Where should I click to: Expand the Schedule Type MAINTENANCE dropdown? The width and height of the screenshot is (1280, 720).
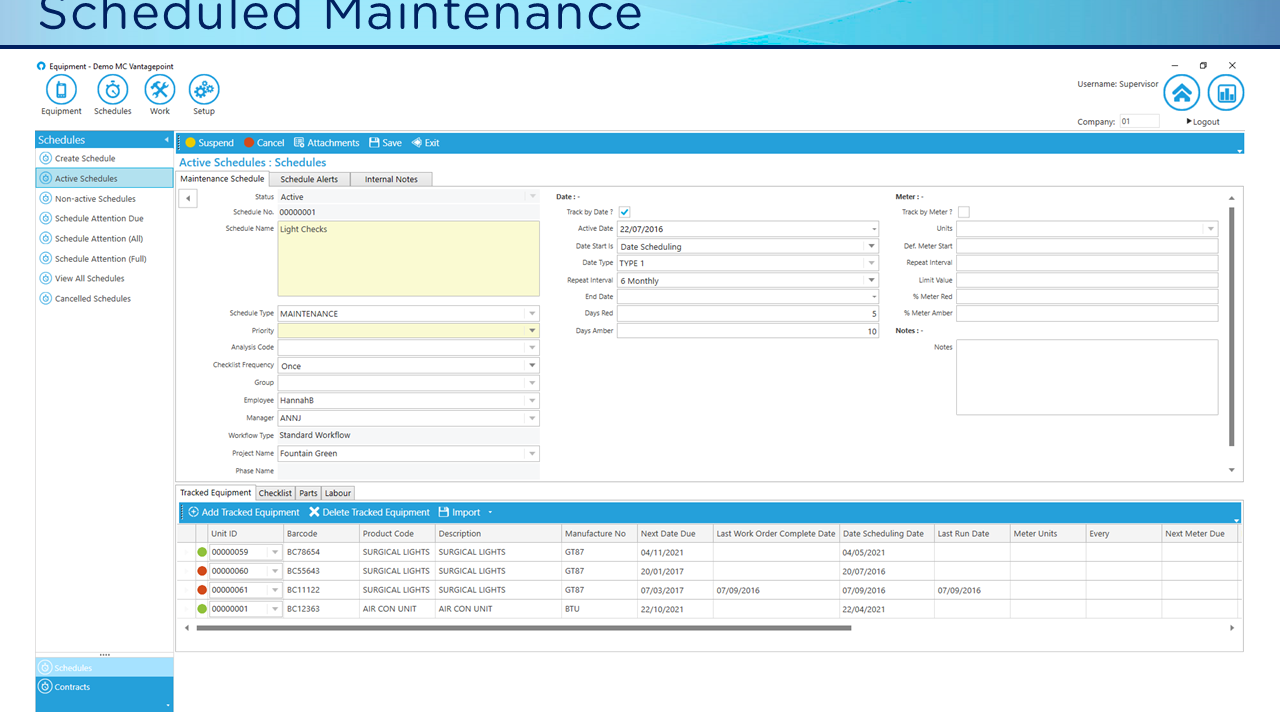(533, 313)
